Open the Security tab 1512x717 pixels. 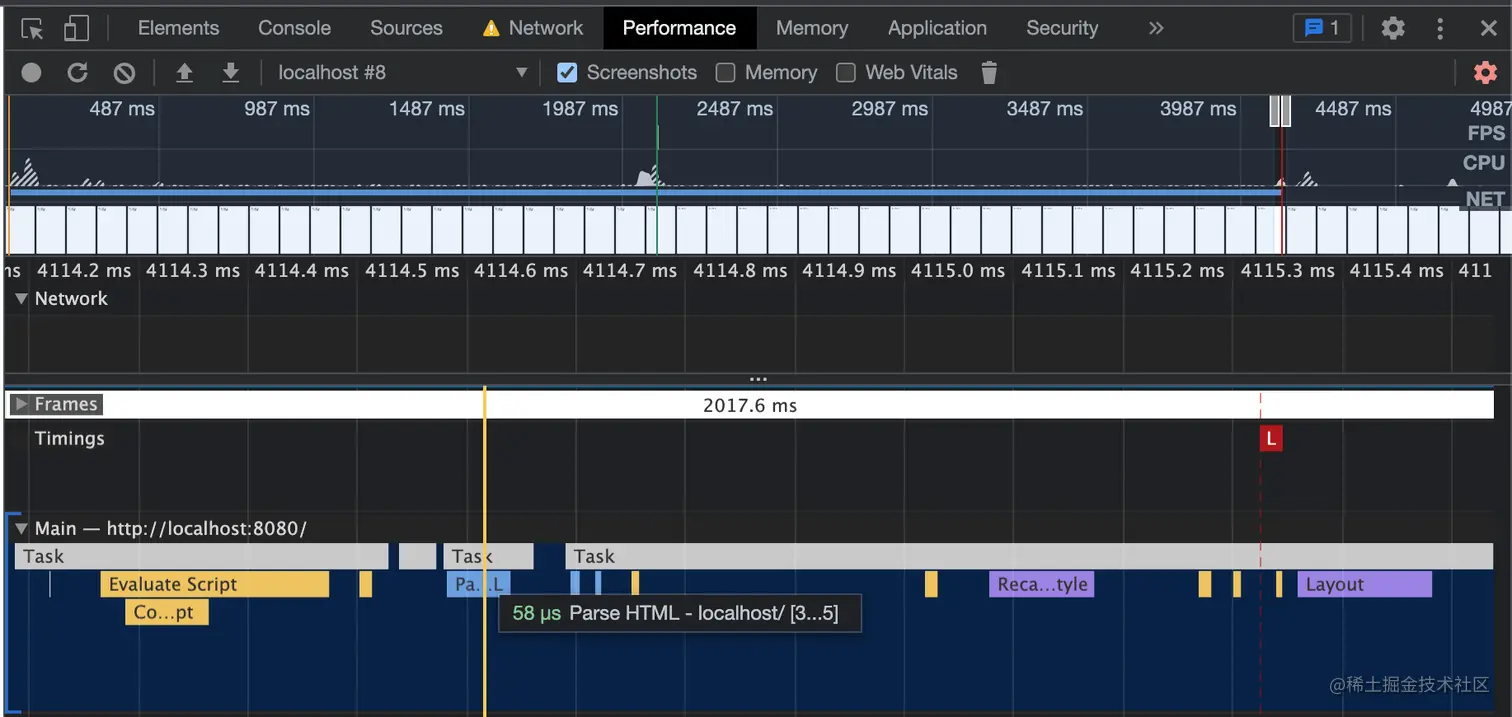[x=1062, y=28]
